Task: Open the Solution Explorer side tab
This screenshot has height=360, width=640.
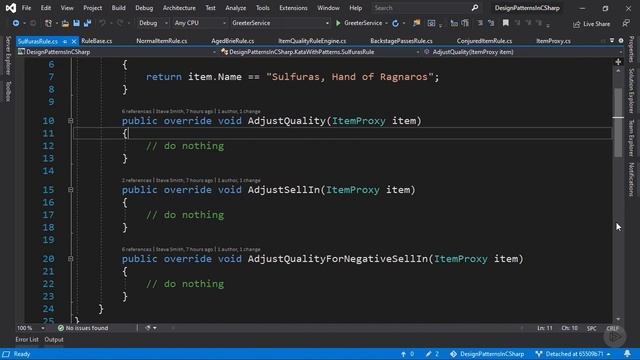Action: 631,91
